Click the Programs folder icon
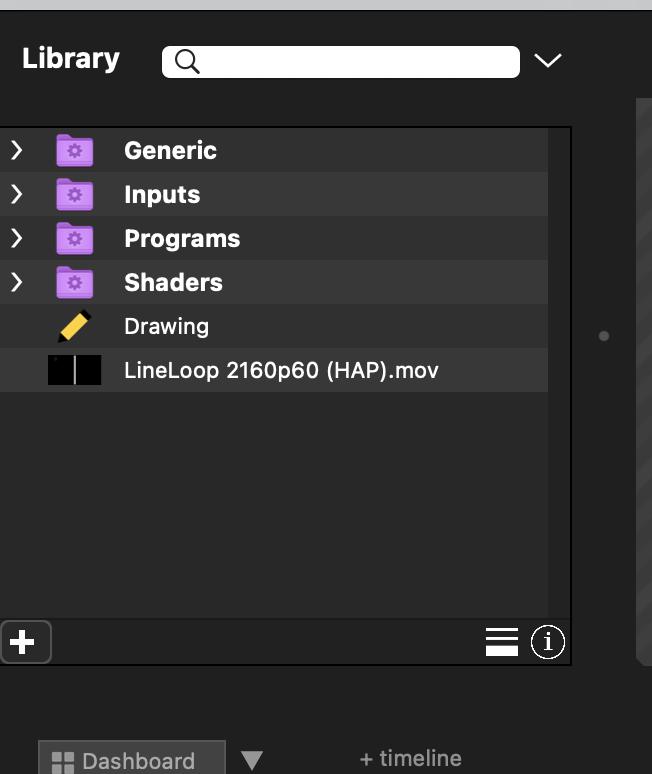The height and width of the screenshot is (774, 652). pos(75,238)
